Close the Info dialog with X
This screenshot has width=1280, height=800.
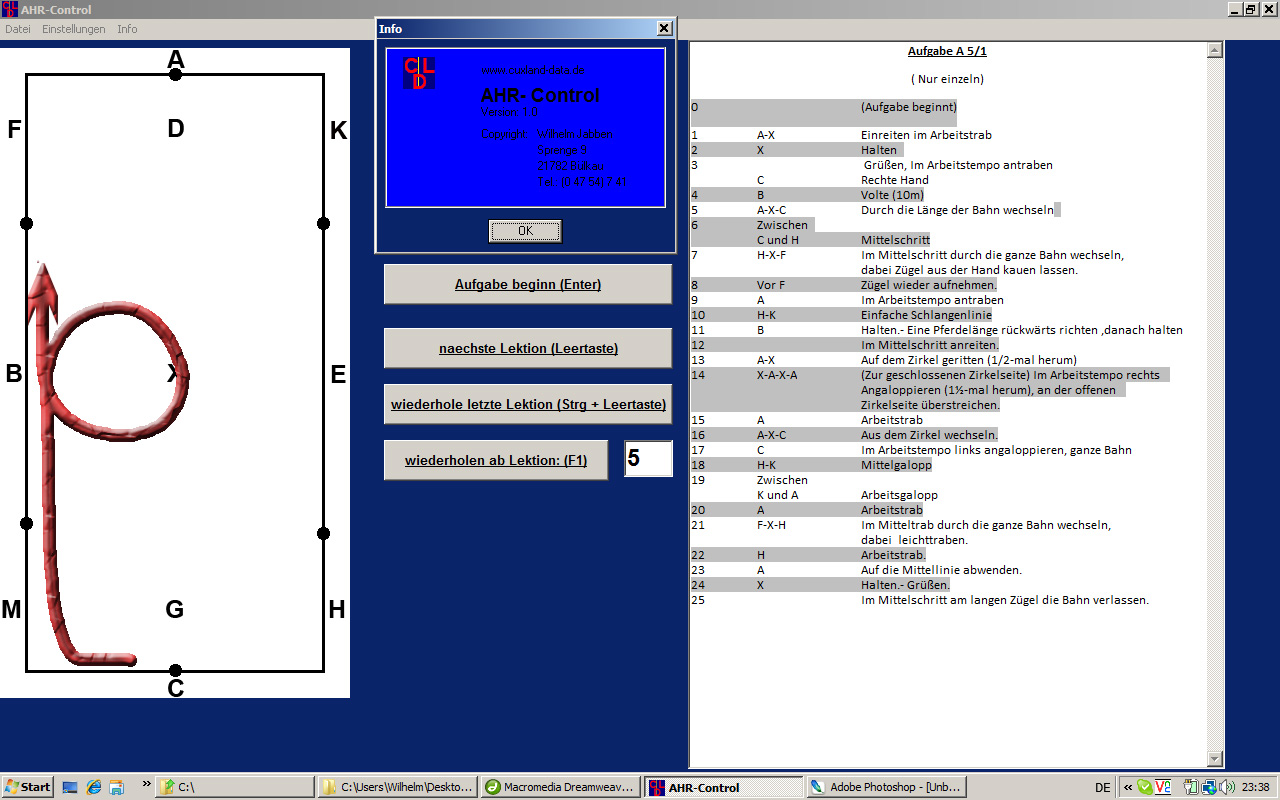(x=664, y=29)
